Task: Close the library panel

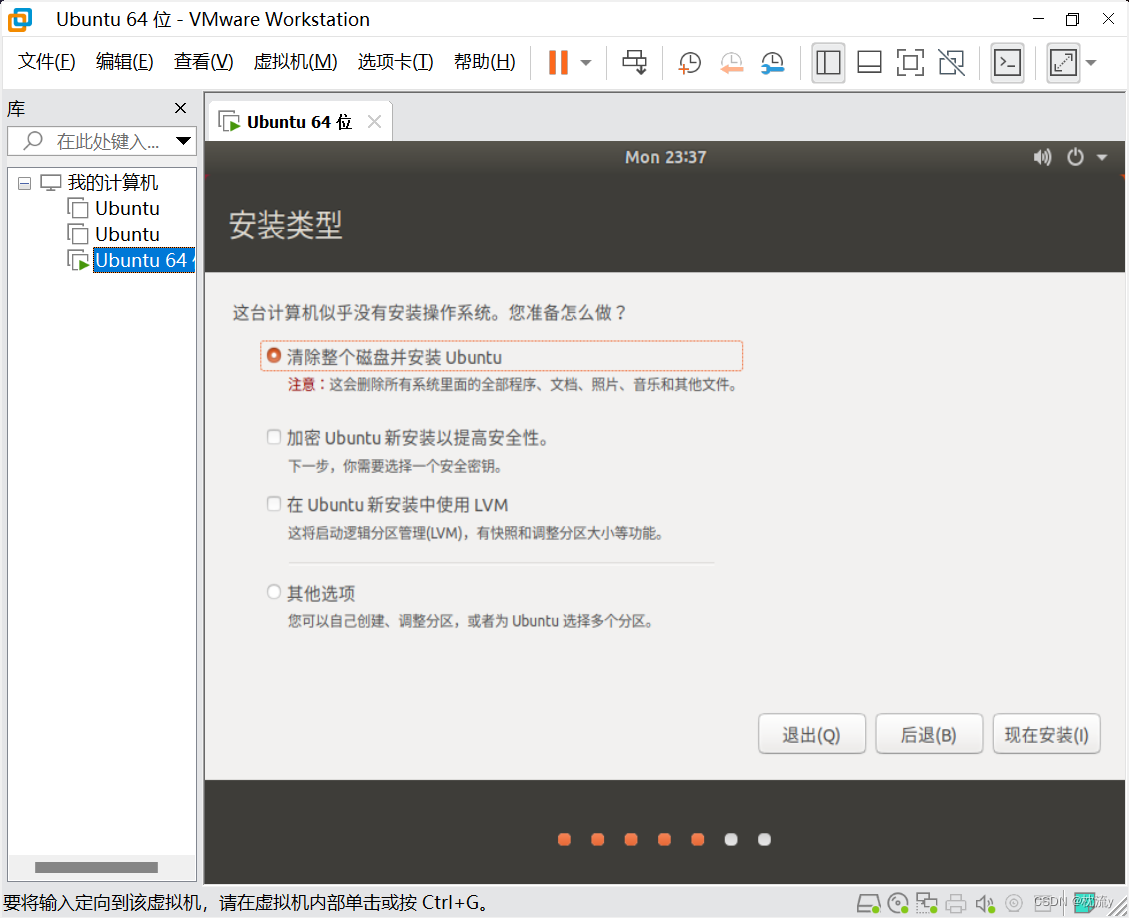Action: point(181,108)
